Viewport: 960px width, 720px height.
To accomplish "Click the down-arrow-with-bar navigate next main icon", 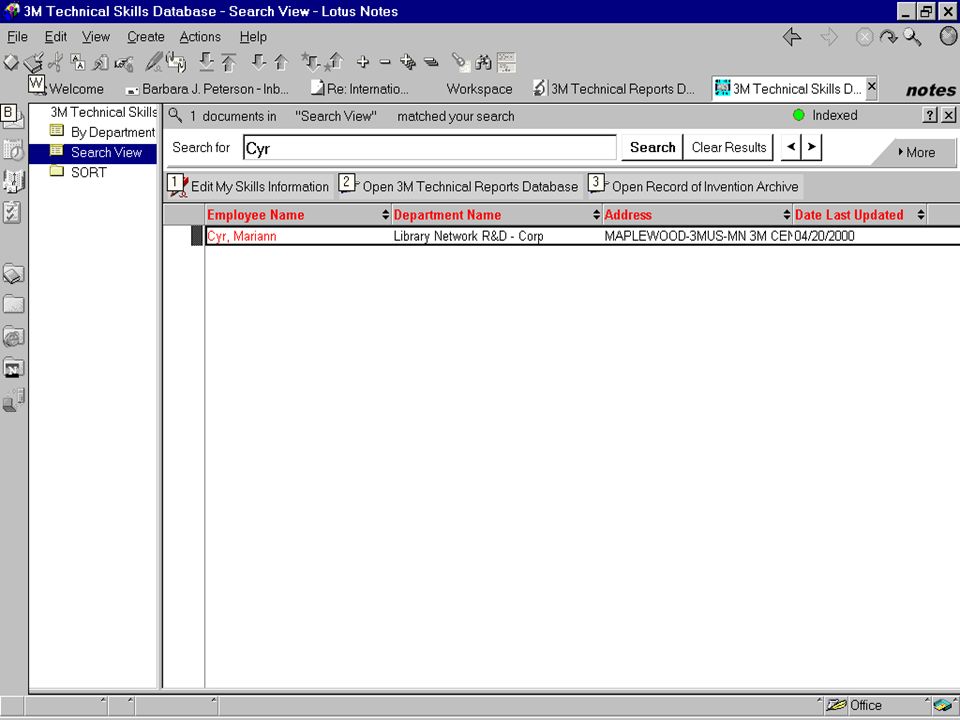I will pyautogui.click(x=206, y=62).
